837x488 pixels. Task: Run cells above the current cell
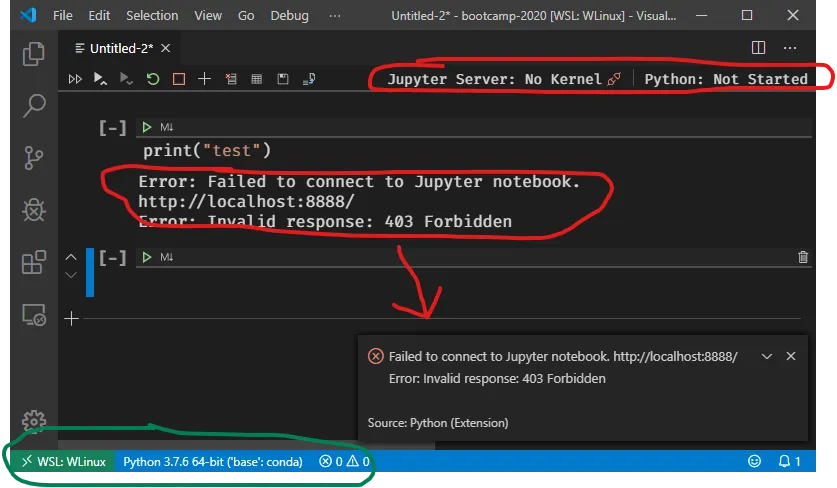(x=100, y=79)
